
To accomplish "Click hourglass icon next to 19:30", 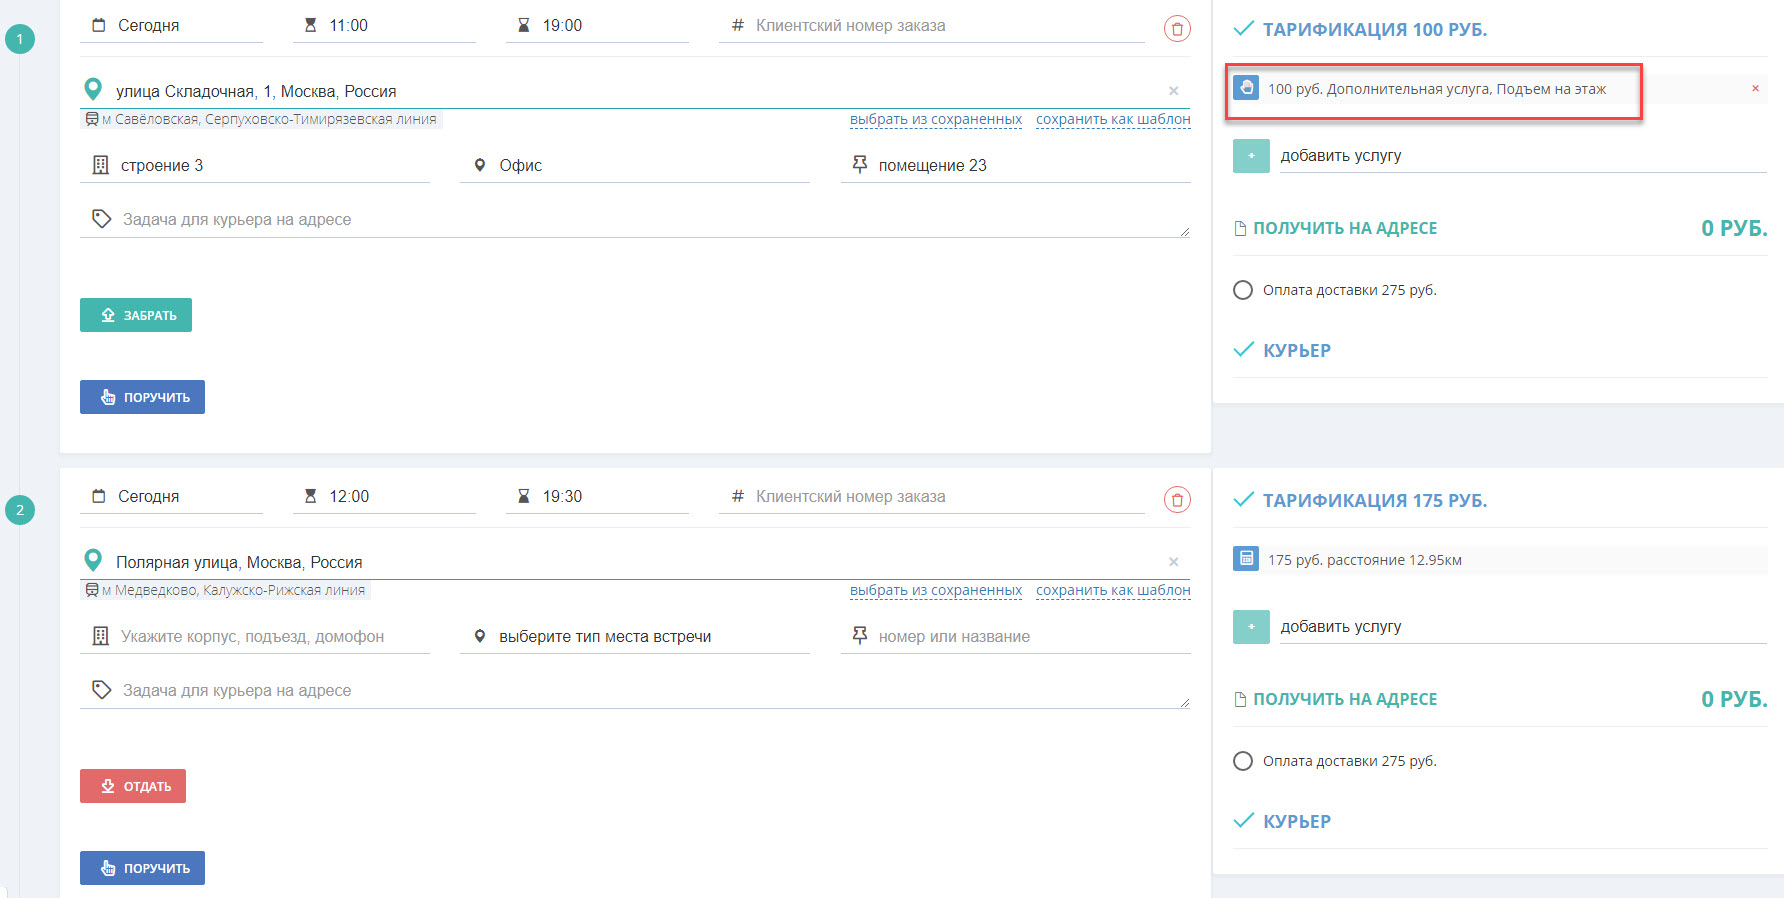I will tap(524, 496).
